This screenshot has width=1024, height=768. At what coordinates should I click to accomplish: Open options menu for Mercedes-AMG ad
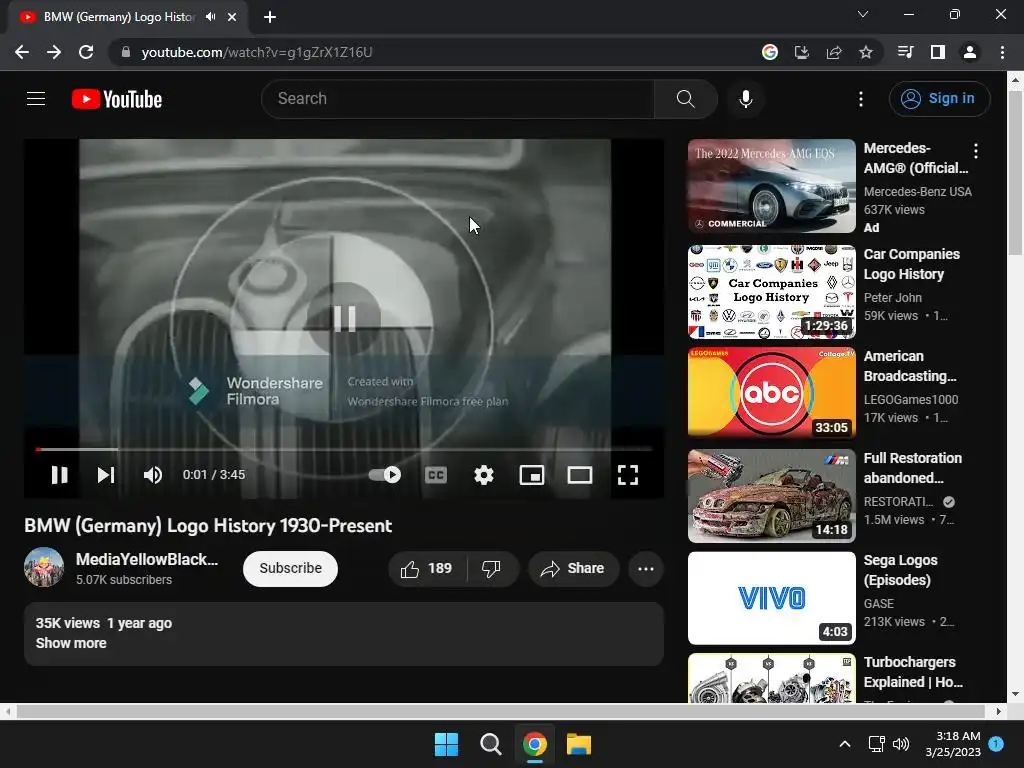[976, 152]
